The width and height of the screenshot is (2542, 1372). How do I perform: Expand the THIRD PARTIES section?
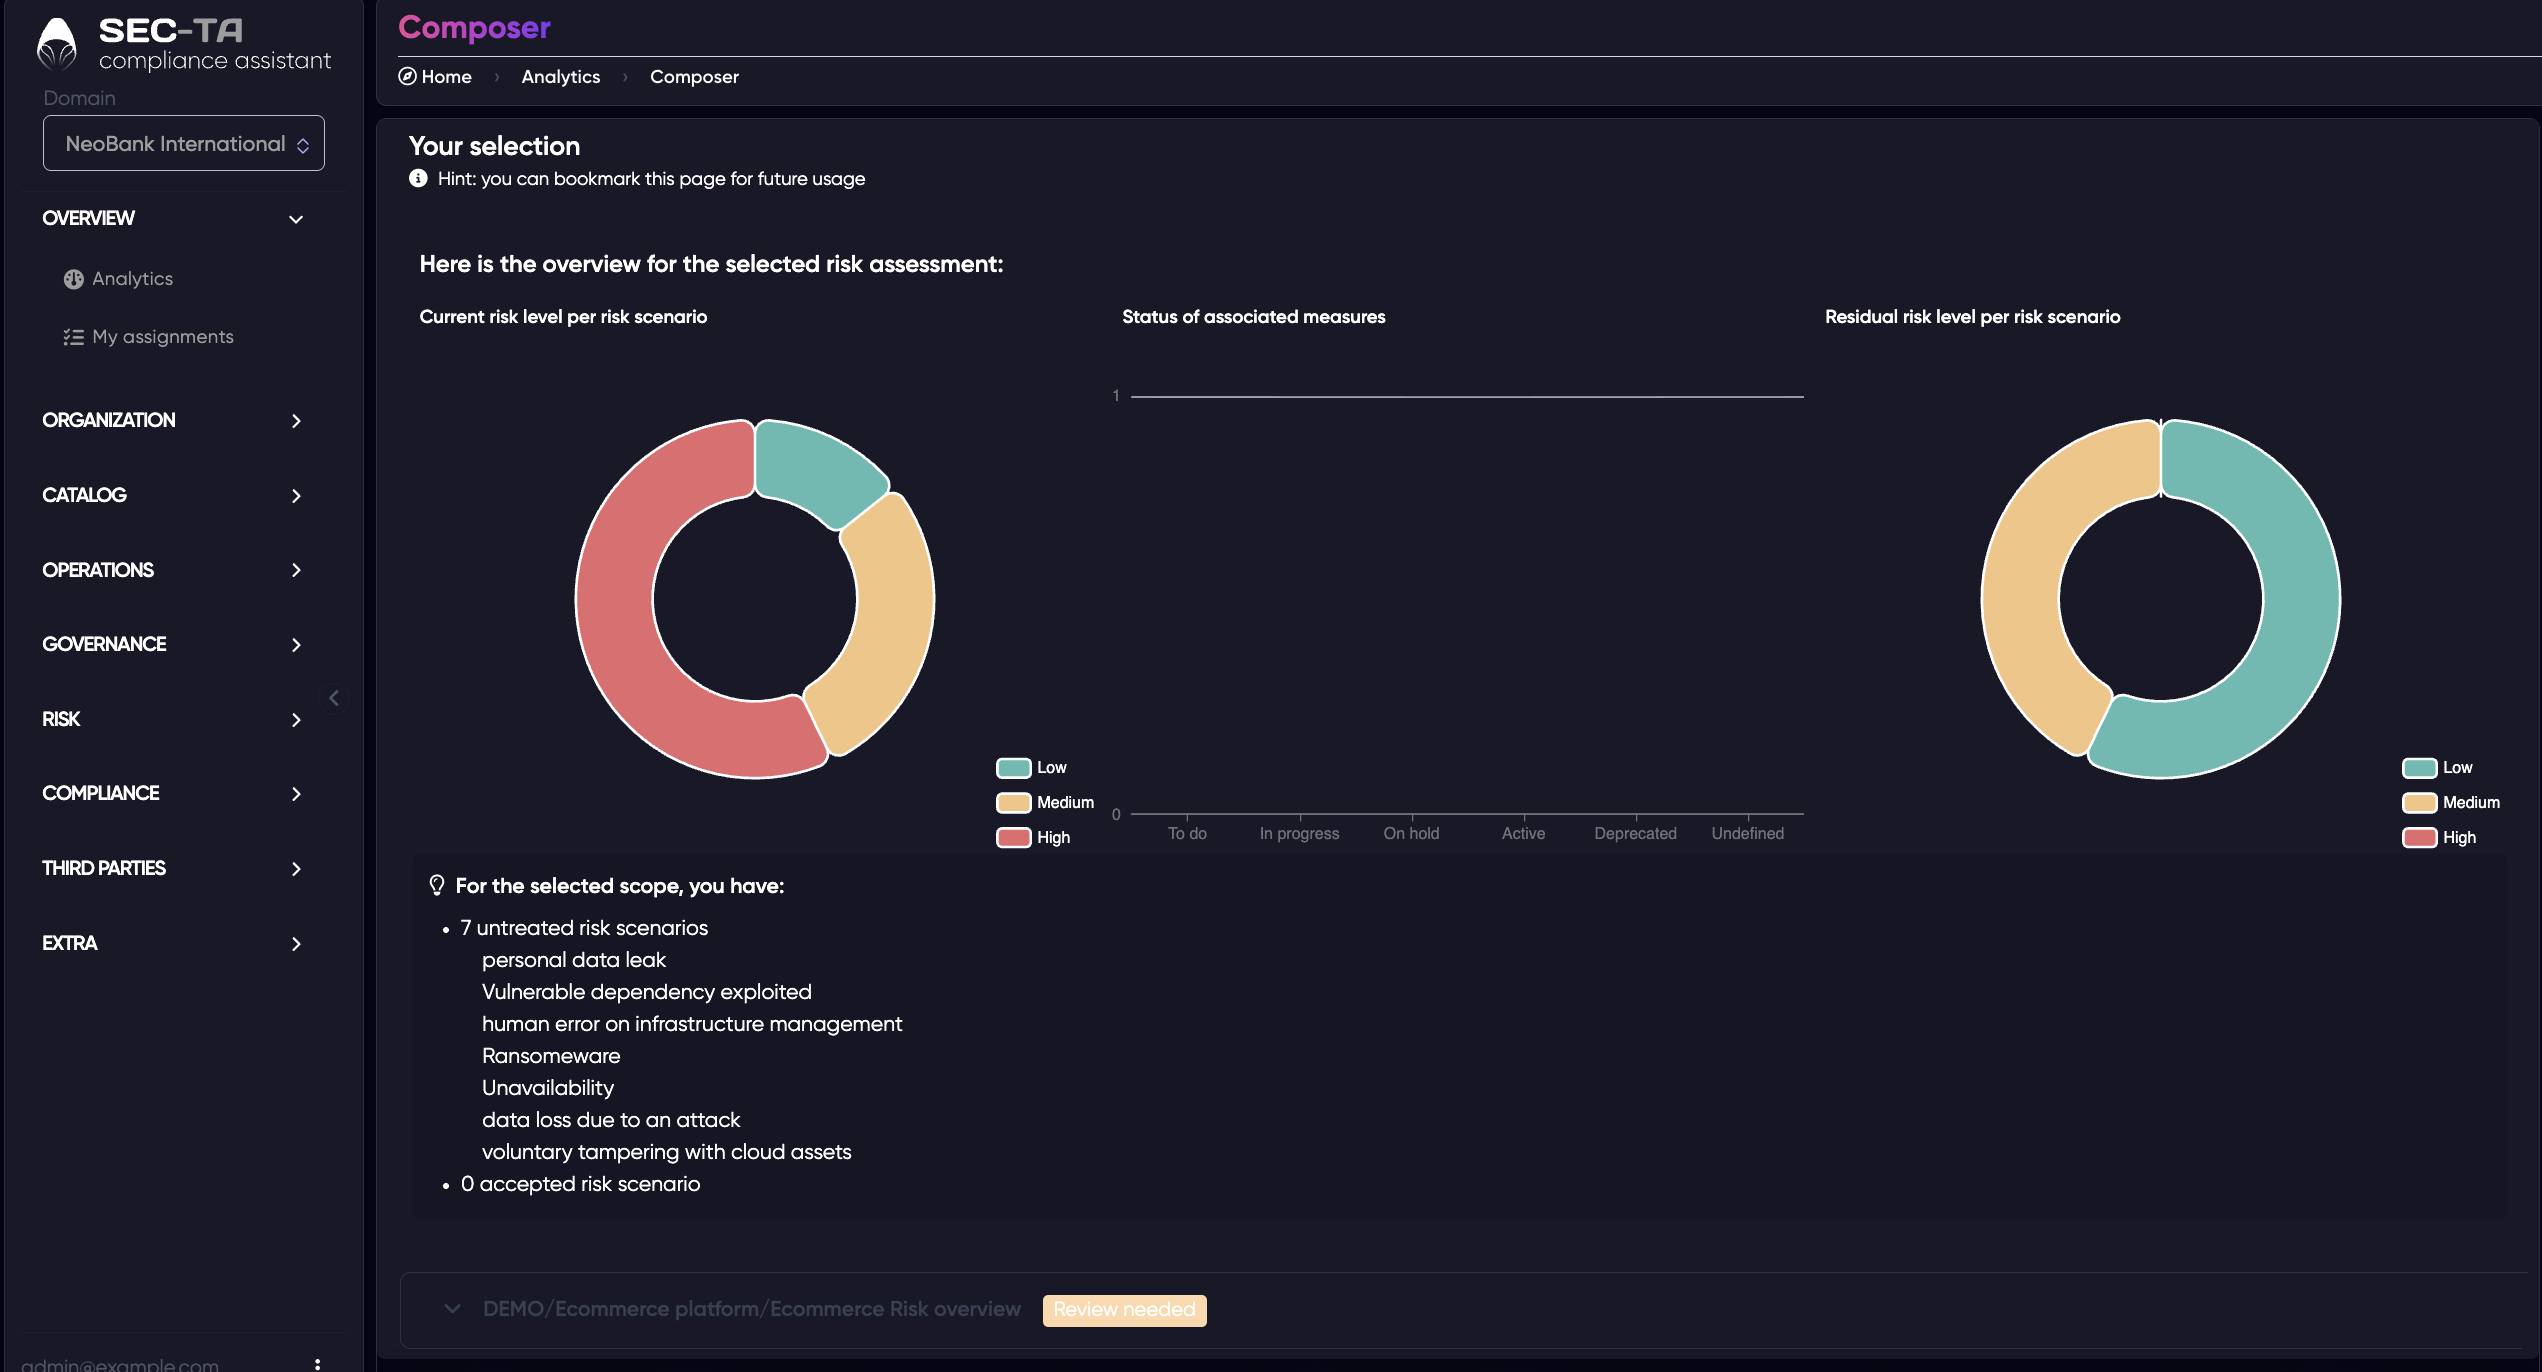coord(172,868)
